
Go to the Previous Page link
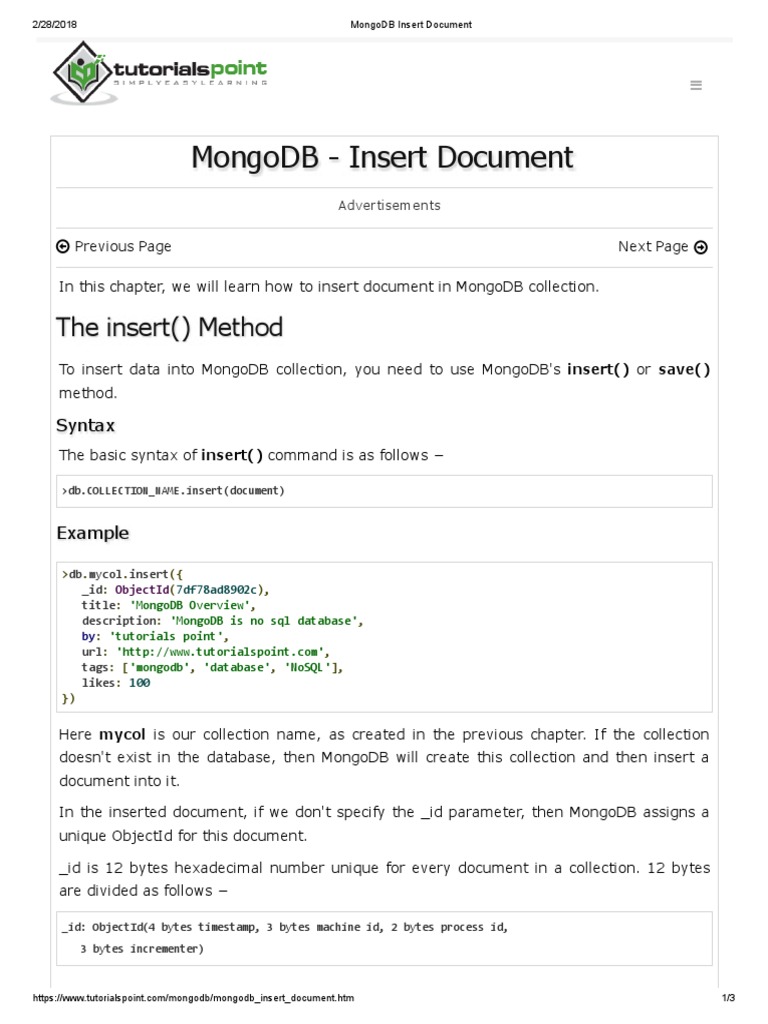tap(122, 247)
